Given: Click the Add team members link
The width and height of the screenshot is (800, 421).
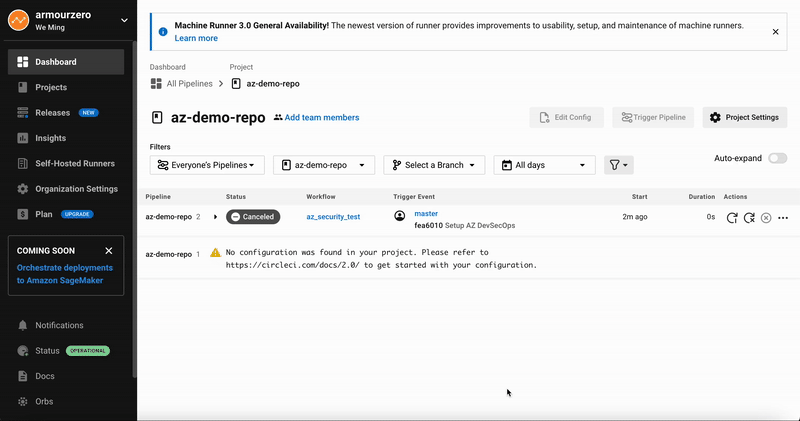Looking at the screenshot, I should [x=316, y=117].
